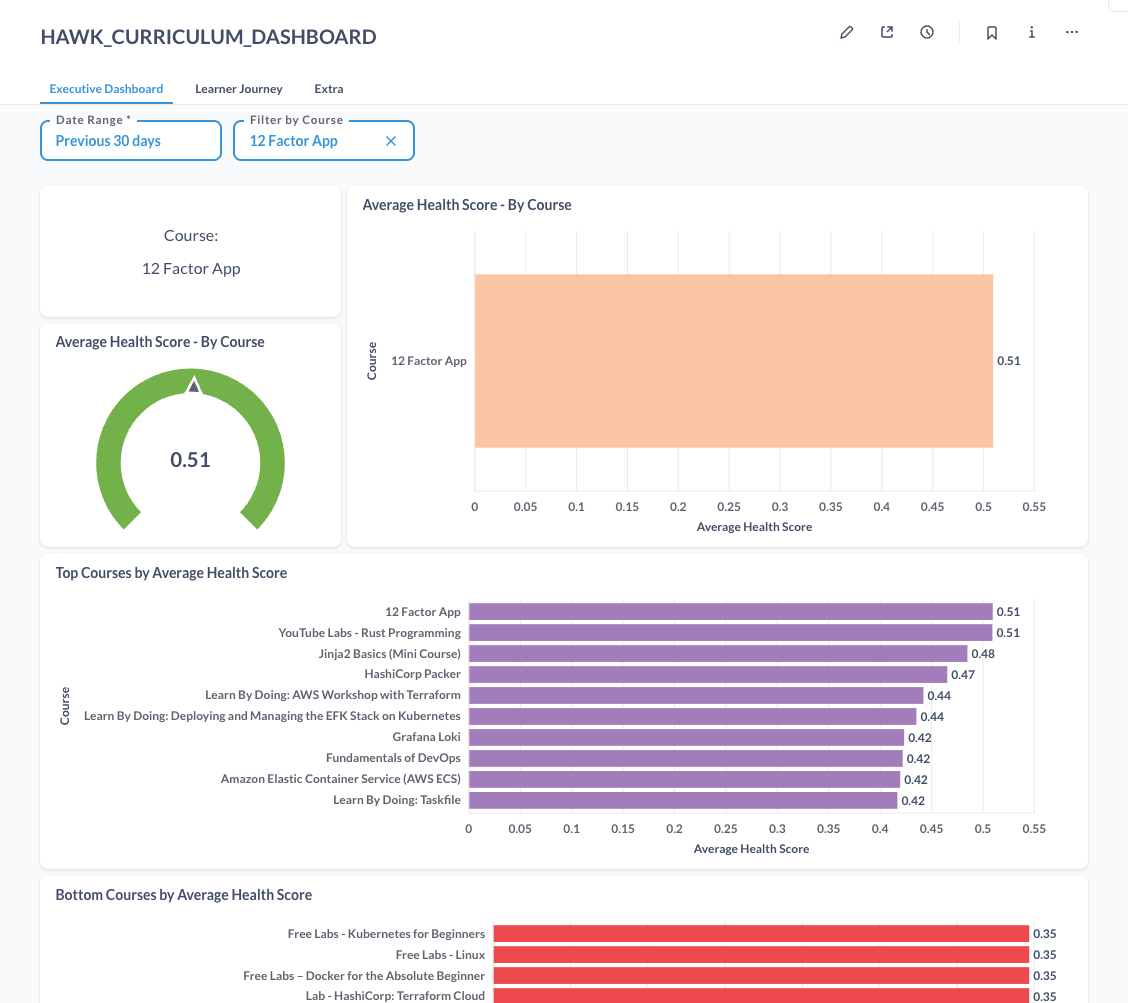Viewport: 1128px width, 1003px height.
Task: Click the Bottom Courses by Average Health Score title
Action: [183, 894]
